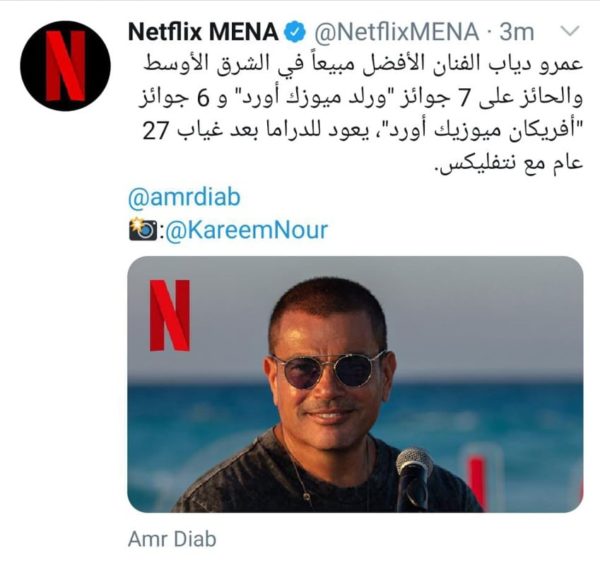Open the @amrdiab mention

pyautogui.click(x=184, y=197)
